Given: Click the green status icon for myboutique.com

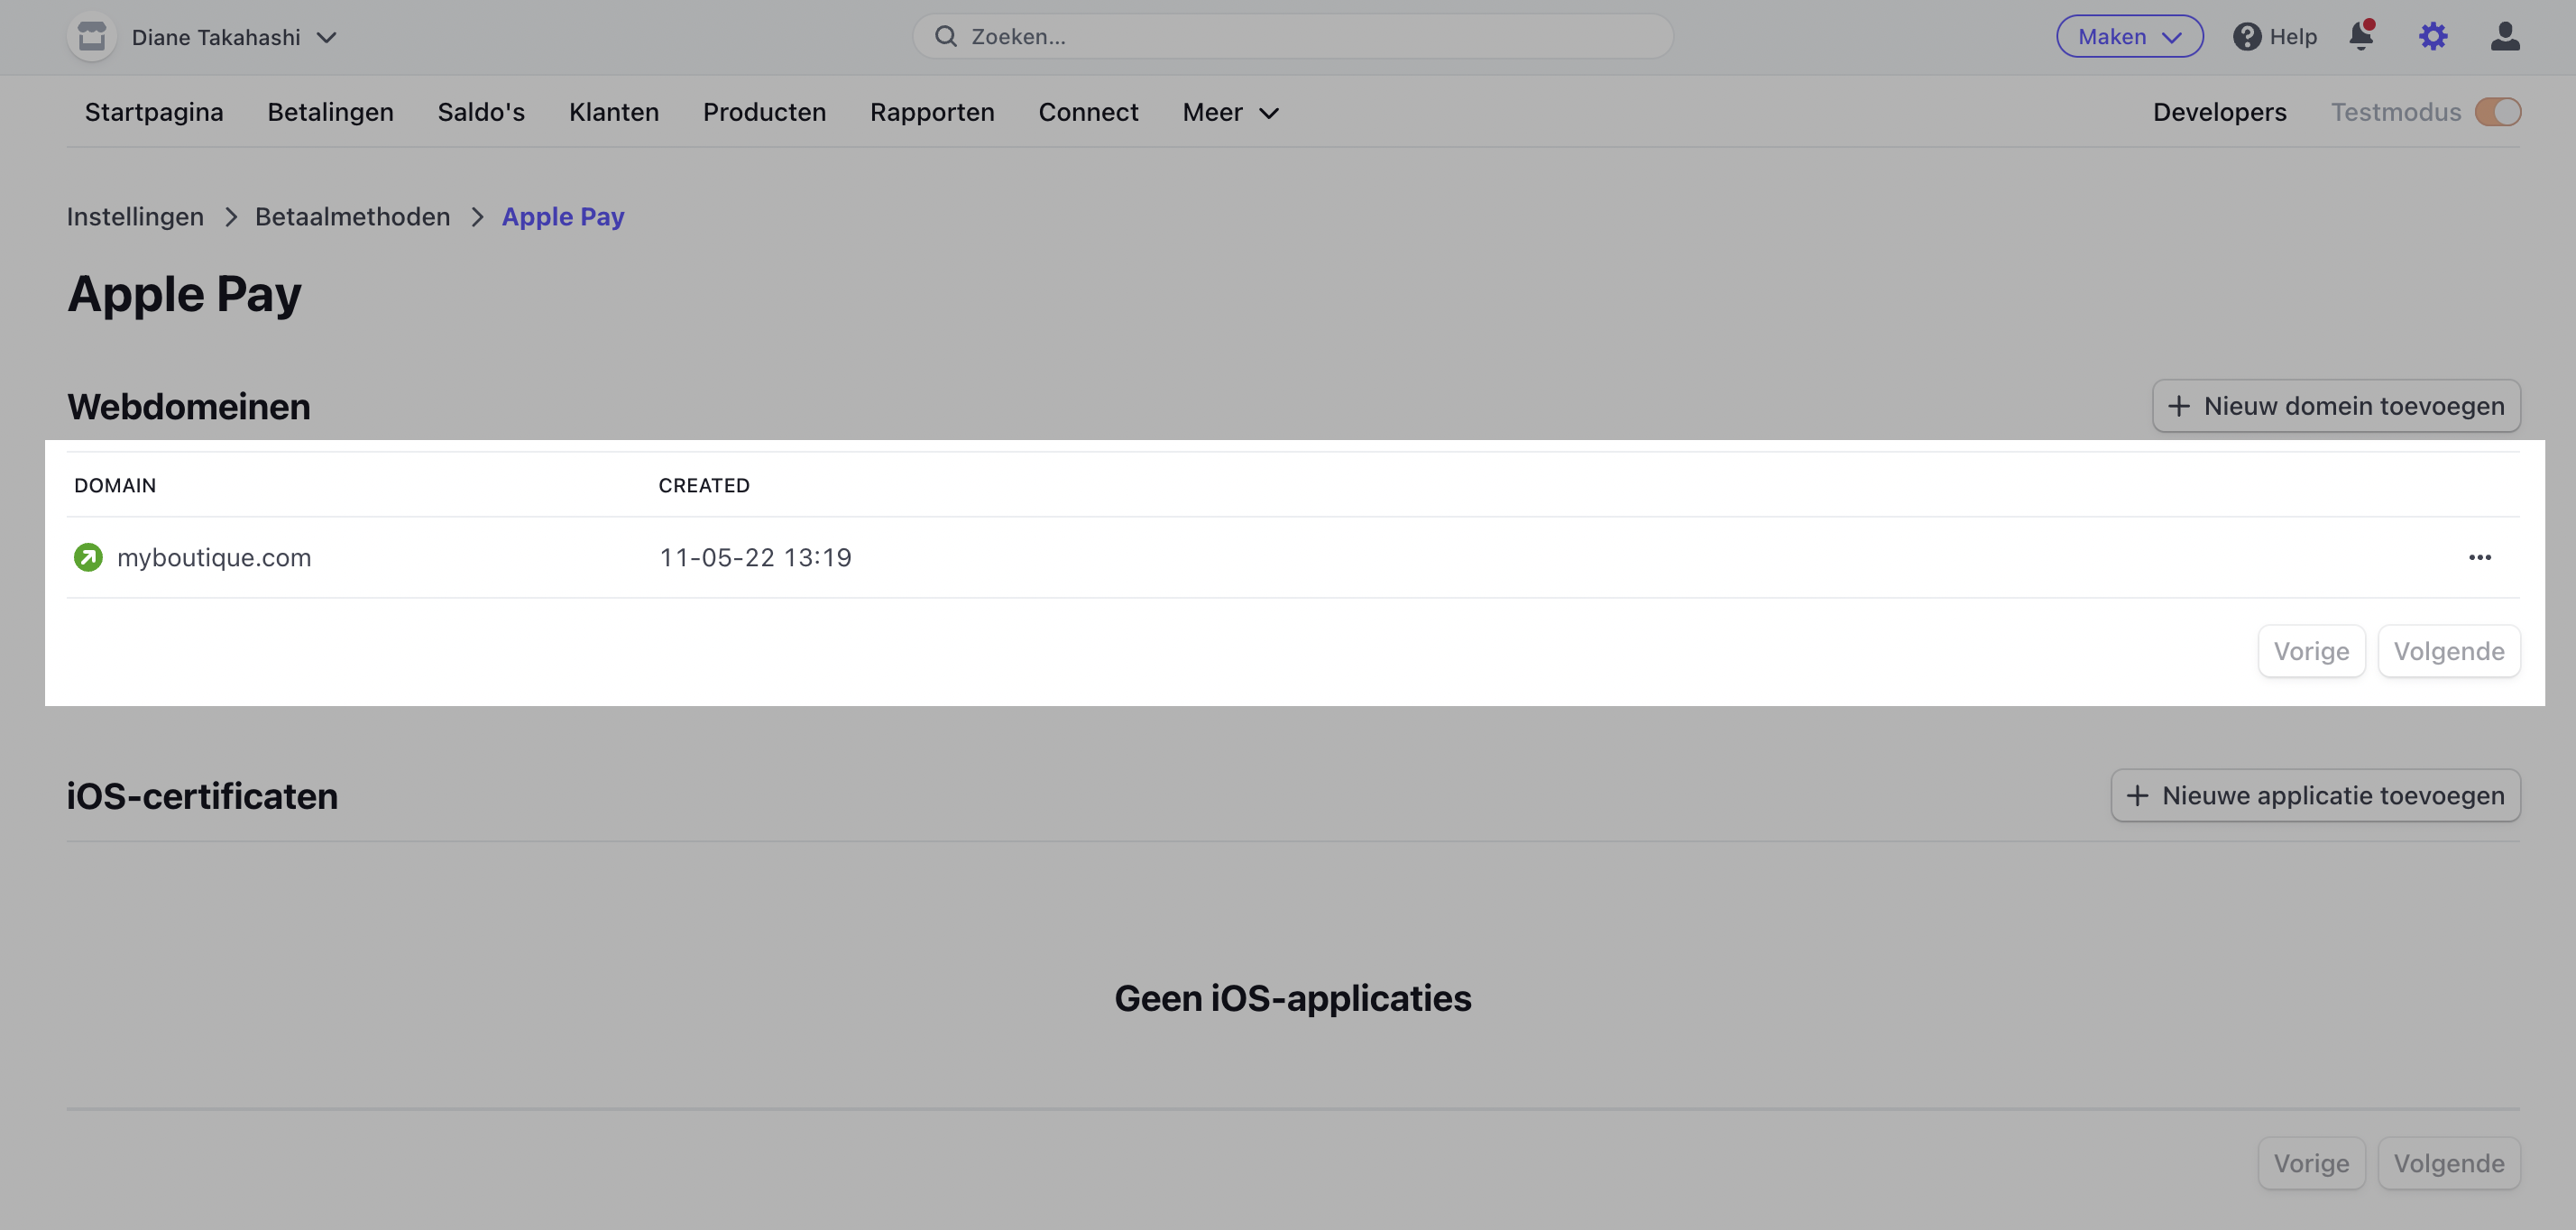Looking at the screenshot, I should point(87,556).
